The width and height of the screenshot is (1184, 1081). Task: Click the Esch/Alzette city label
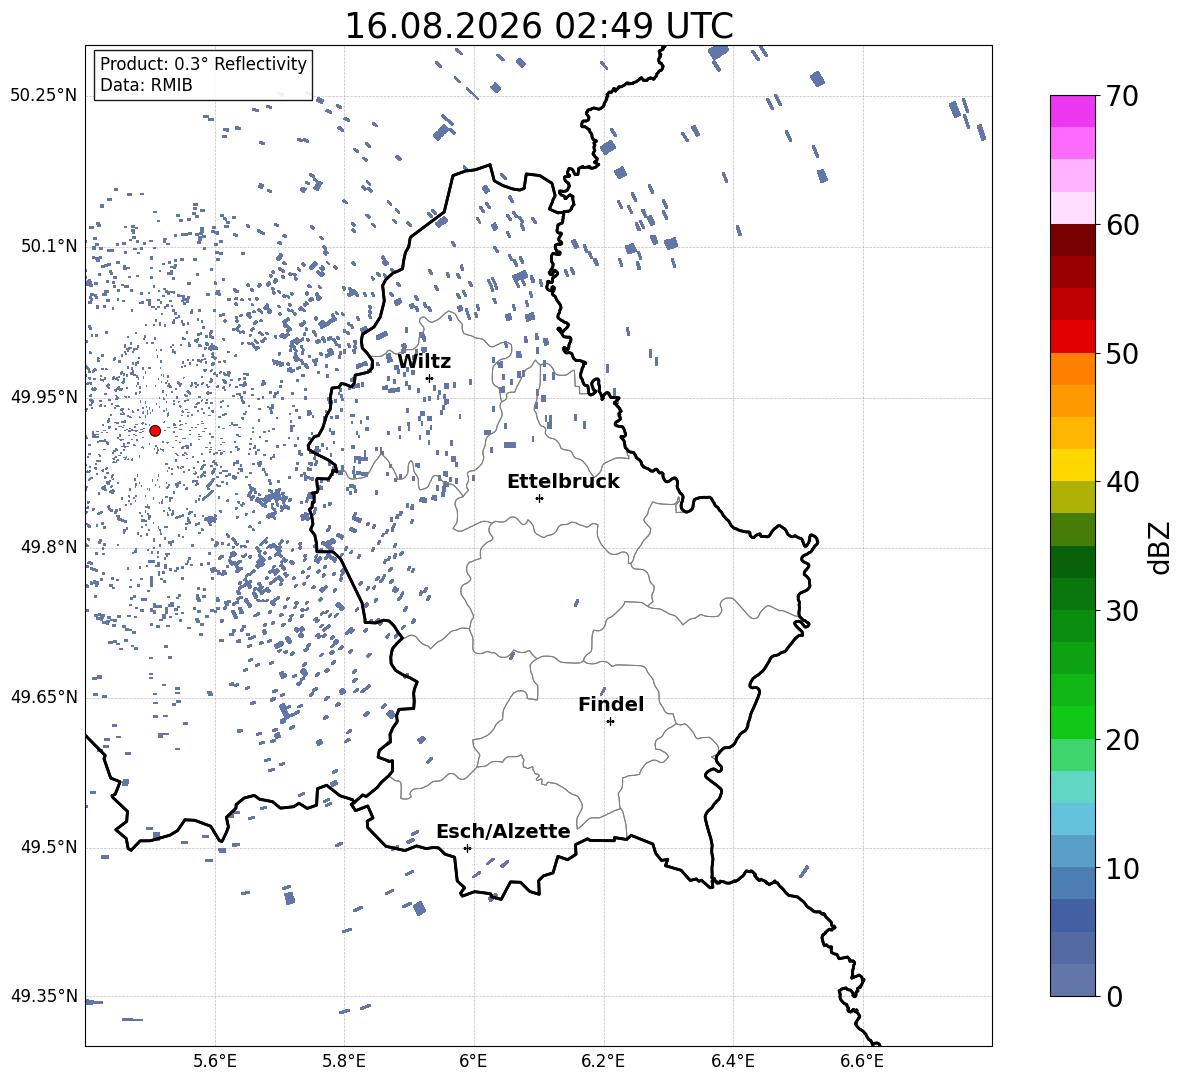point(503,831)
